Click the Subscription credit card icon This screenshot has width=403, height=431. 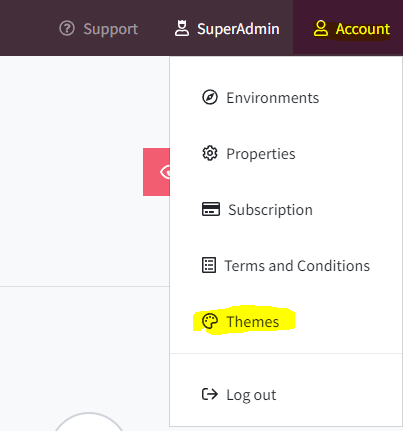tap(211, 209)
